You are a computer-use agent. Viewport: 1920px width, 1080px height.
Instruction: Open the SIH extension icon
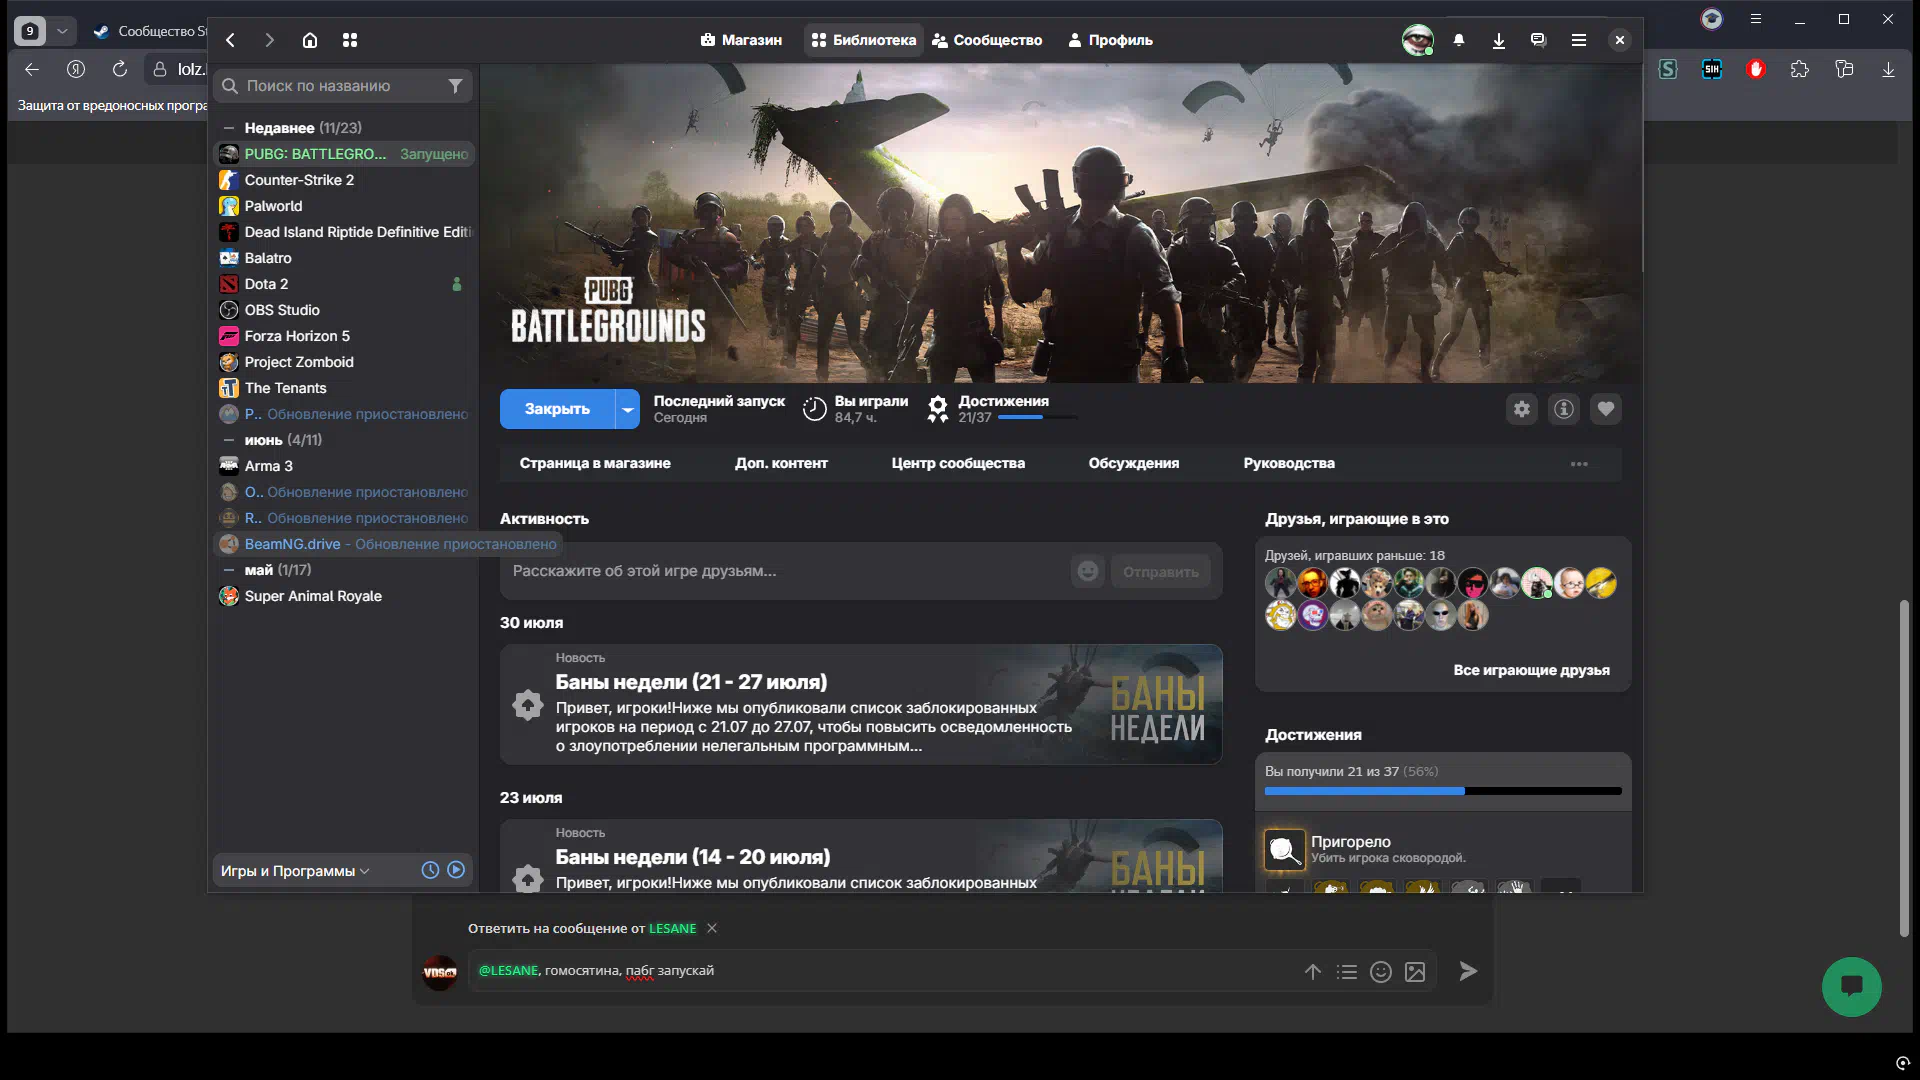[x=1712, y=69]
